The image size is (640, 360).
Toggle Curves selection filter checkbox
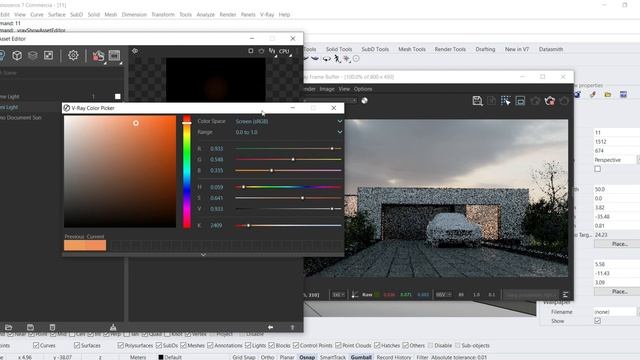(36, 345)
